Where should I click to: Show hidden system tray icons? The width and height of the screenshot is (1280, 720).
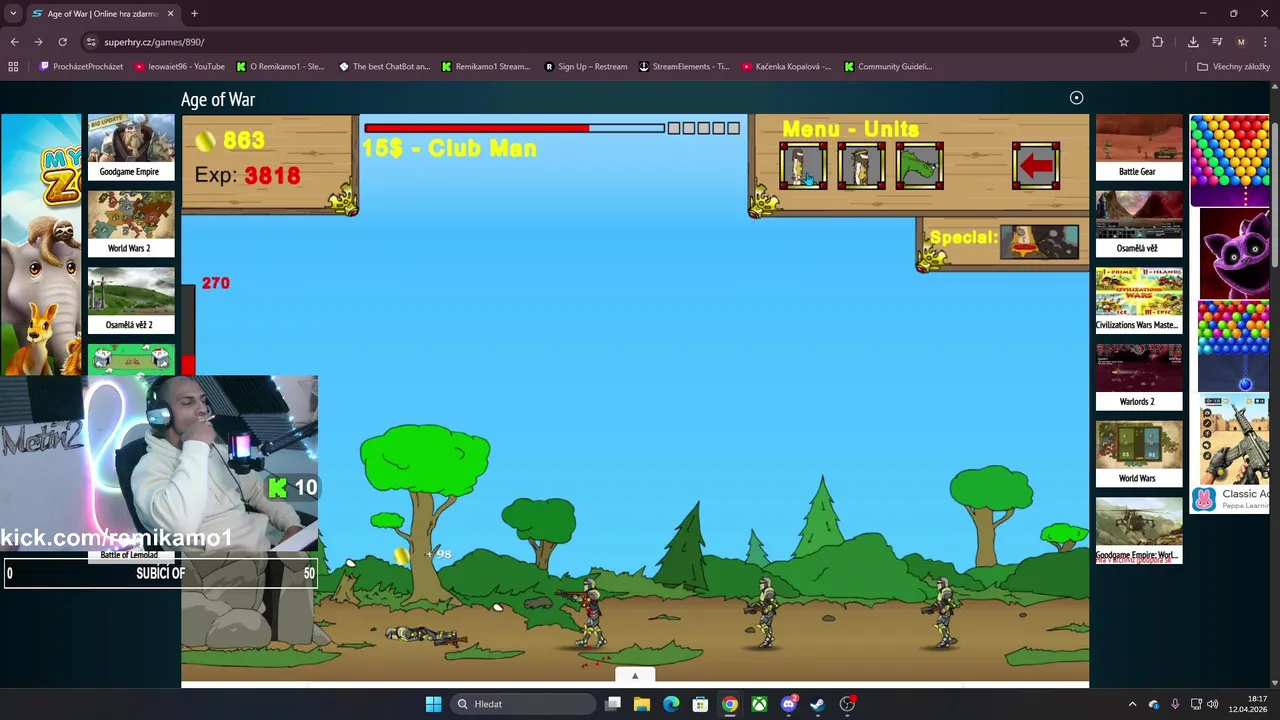[x=1132, y=704]
